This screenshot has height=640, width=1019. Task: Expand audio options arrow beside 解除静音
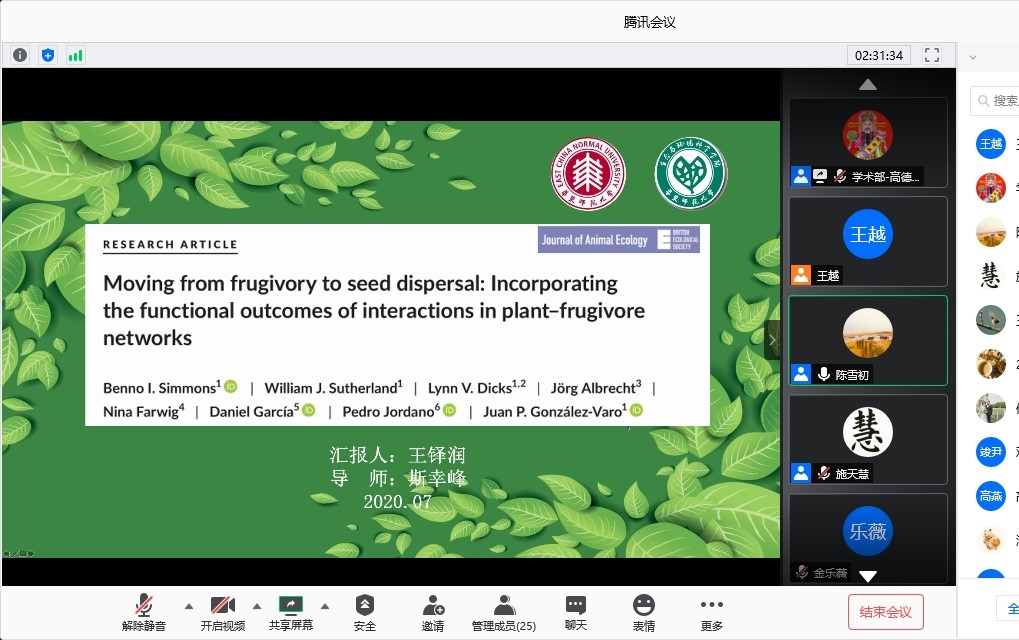[x=188, y=605]
